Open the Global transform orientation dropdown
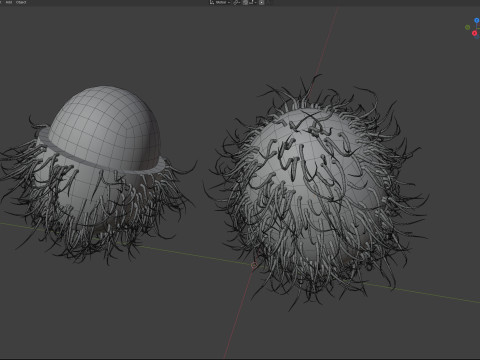 220,2
